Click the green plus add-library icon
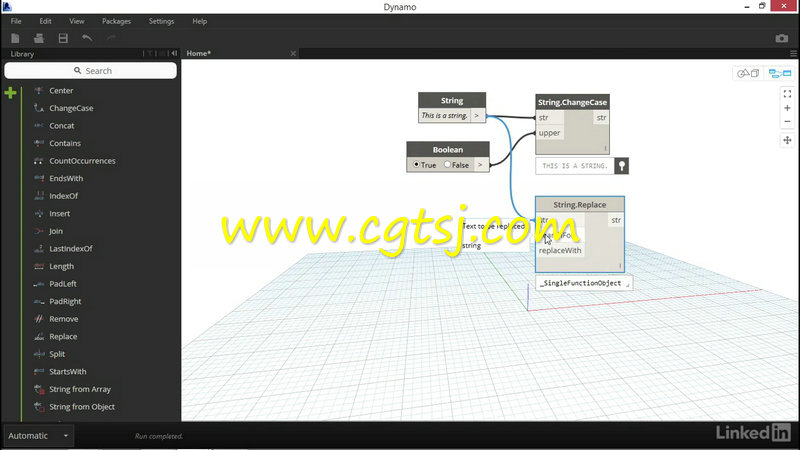Viewport: 800px width, 450px height. (x=10, y=93)
